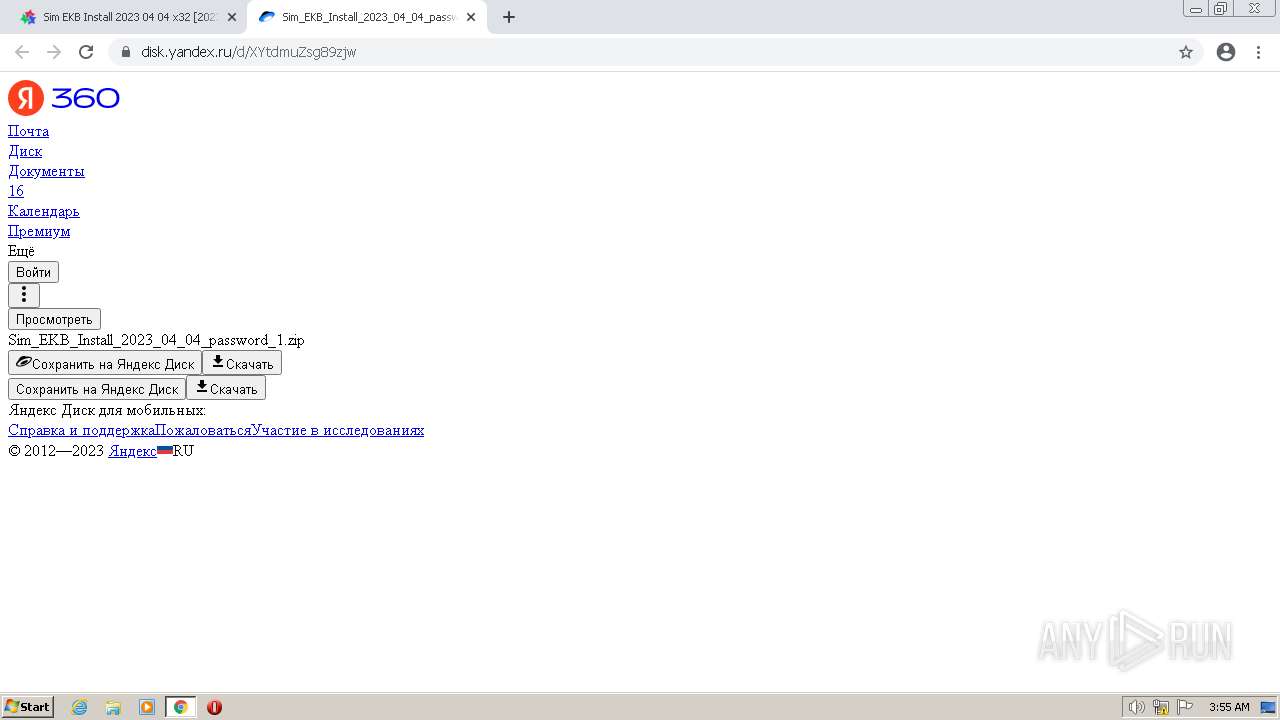
Task: Open Участие в исследованиях link
Action: pyautogui.click(x=338, y=430)
